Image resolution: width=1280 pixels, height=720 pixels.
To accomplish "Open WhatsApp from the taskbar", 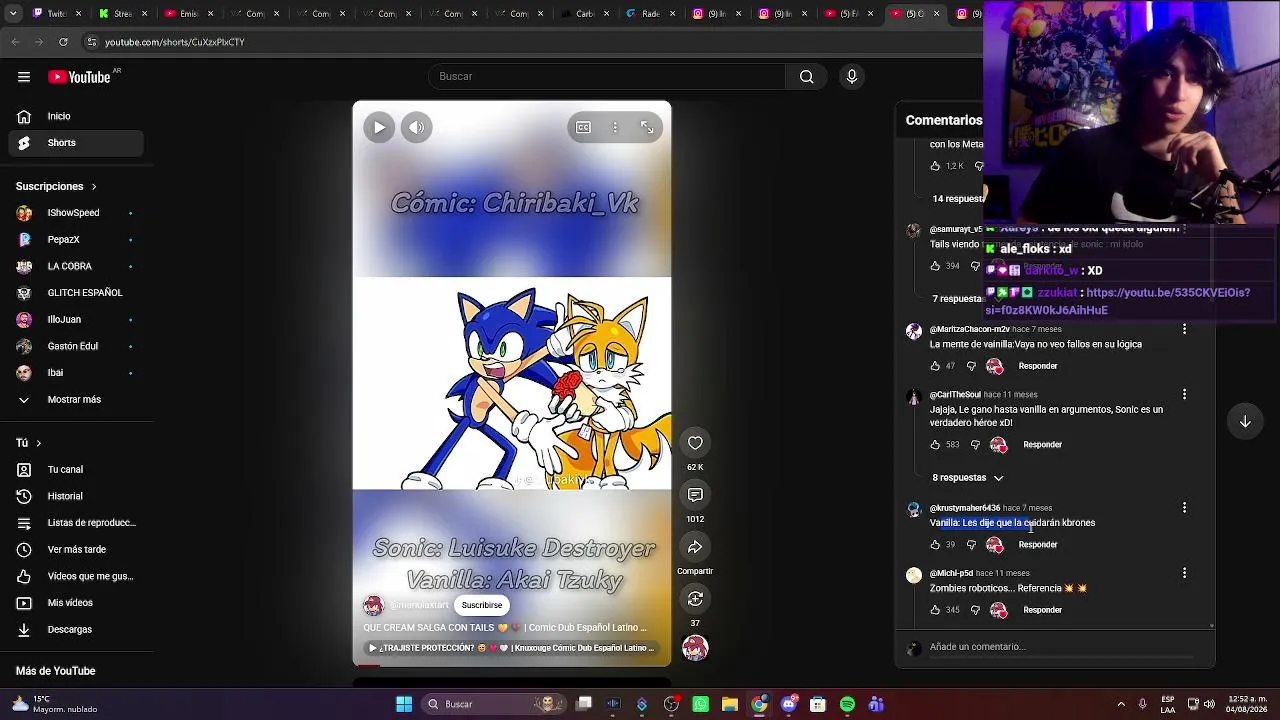I will point(700,704).
